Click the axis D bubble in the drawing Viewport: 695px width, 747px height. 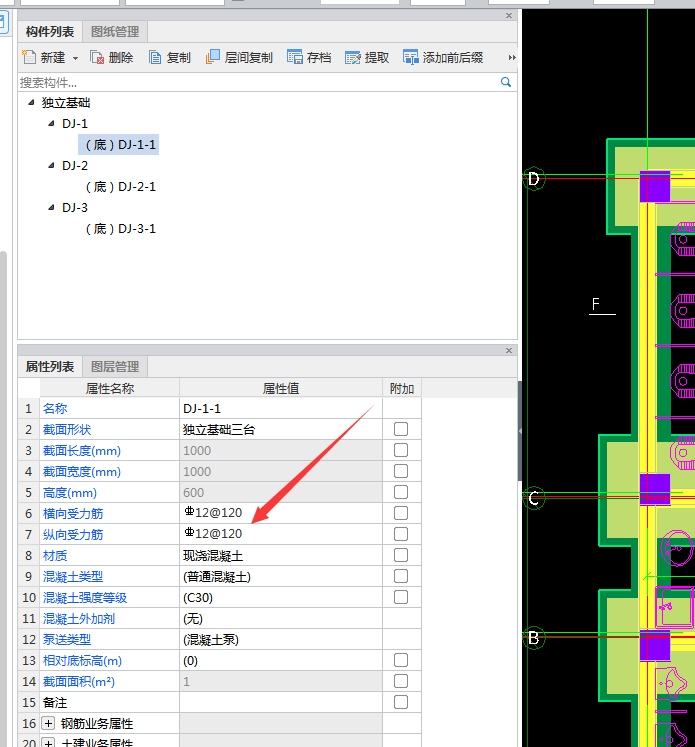(534, 179)
